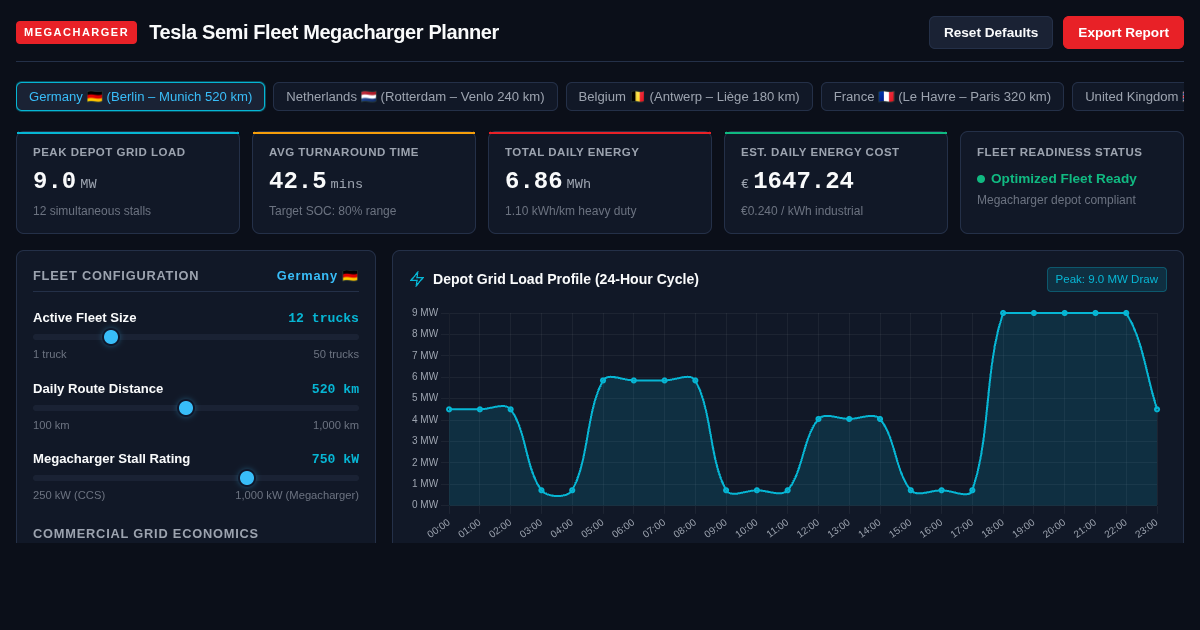Click Germany flag in Fleet Configuration header
Image resolution: width=1200 pixels, height=630 pixels.
(350, 276)
